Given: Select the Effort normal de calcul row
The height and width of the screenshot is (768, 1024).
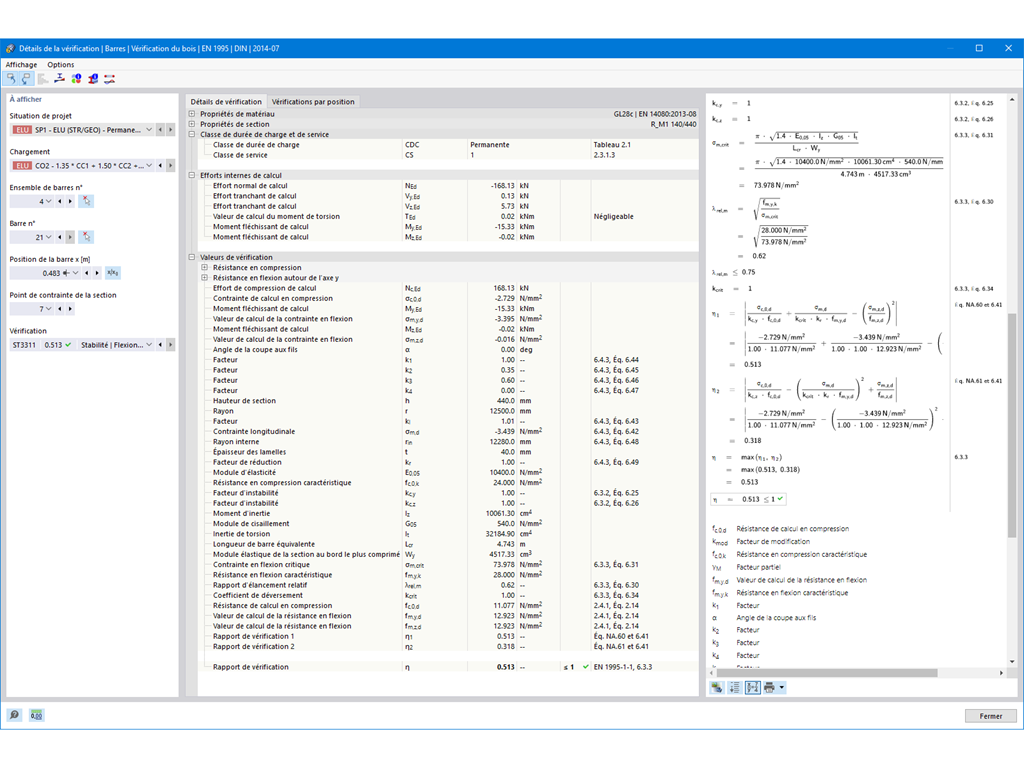Looking at the screenshot, I should [448, 185].
